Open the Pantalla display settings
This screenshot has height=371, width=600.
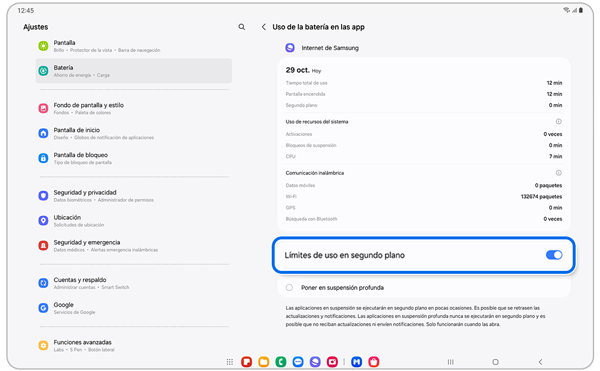coord(134,46)
